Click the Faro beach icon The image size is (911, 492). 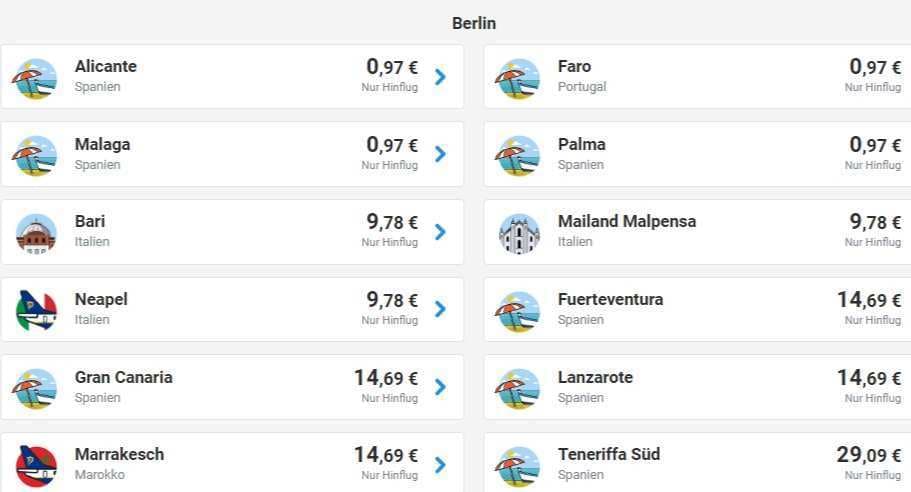pos(518,78)
